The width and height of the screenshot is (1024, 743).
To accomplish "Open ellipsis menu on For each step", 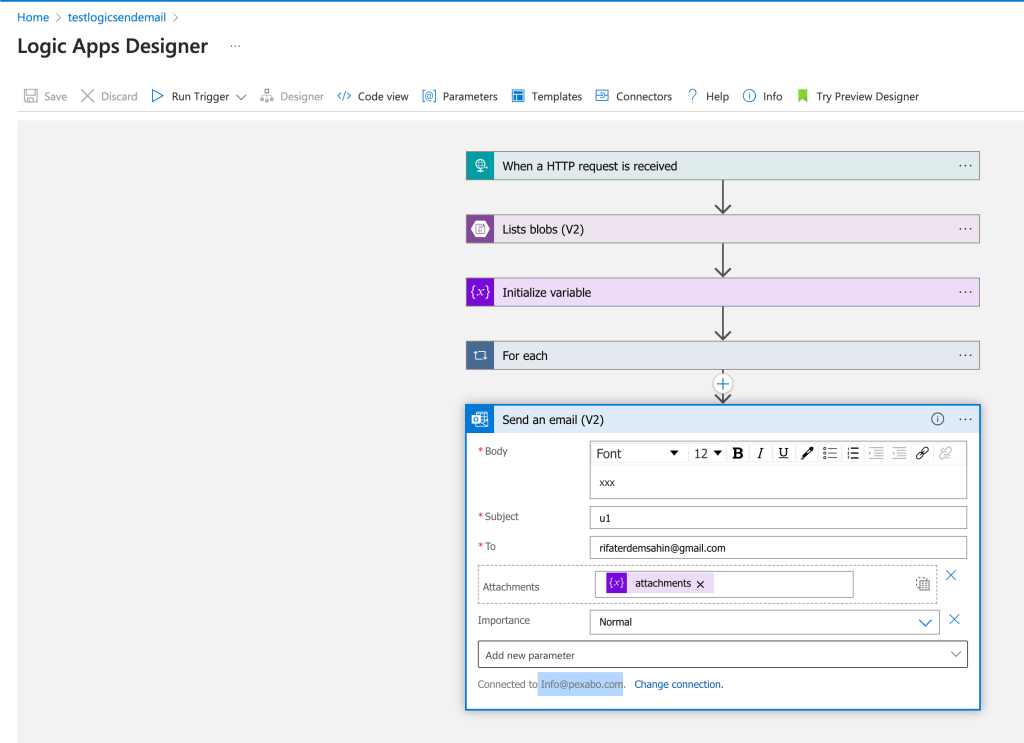I will click(965, 355).
